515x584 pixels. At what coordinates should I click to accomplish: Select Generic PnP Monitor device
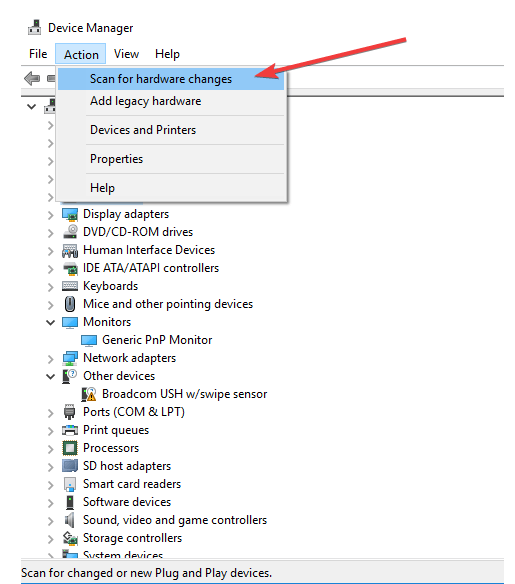pos(157,340)
